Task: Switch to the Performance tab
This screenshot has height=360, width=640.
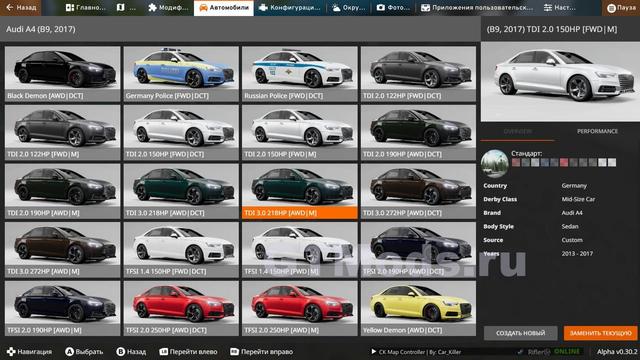Action: [x=597, y=131]
